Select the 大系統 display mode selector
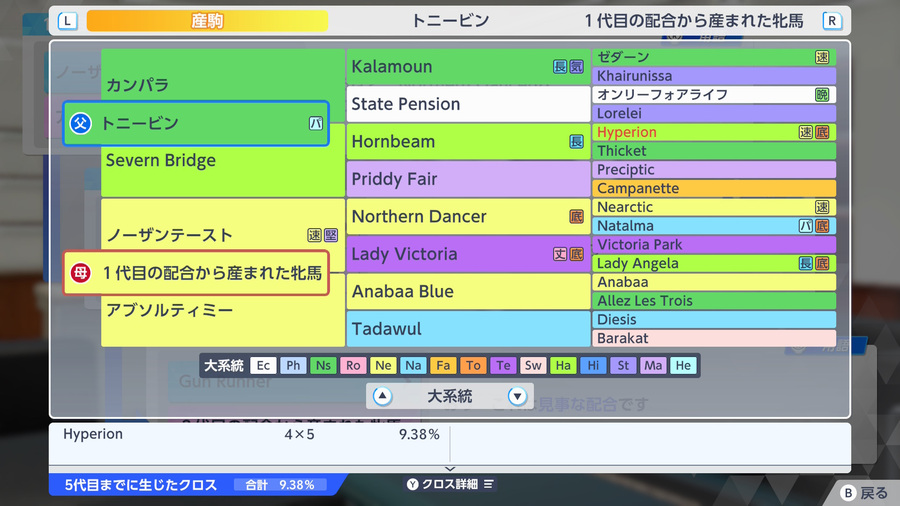Screen dimensions: 900x506 coord(449,396)
